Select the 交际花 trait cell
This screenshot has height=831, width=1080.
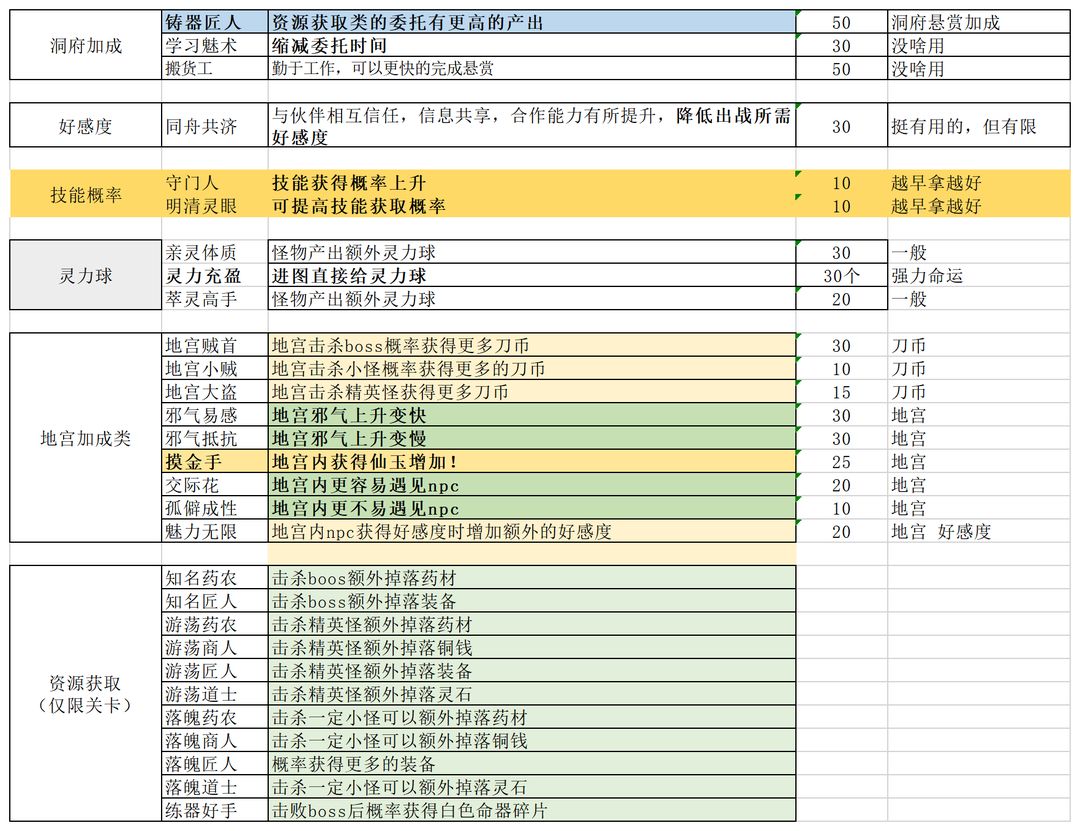click(x=215, y=484)
